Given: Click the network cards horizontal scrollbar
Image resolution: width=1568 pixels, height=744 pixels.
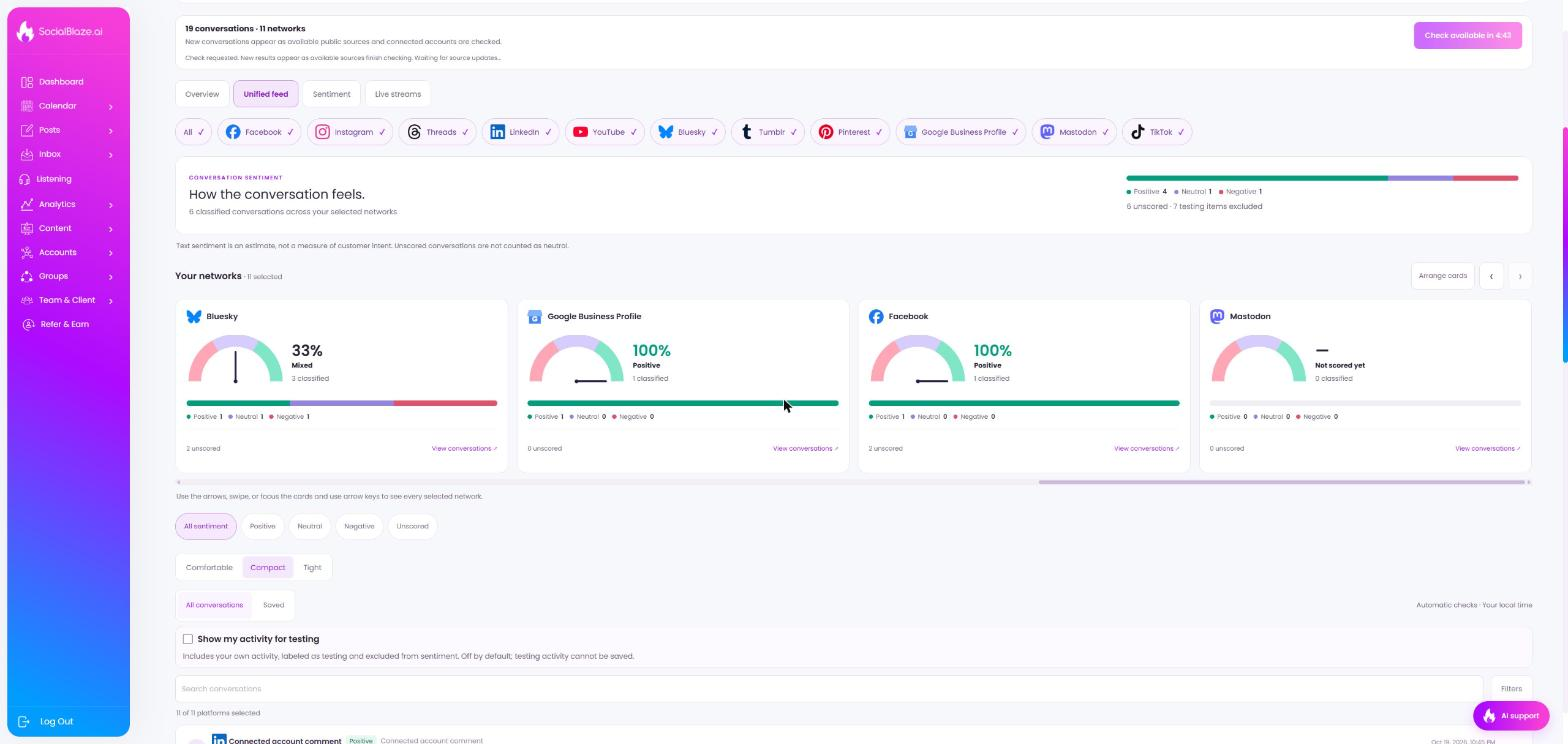Looking at the screenshot, I should coord(1282,482).
